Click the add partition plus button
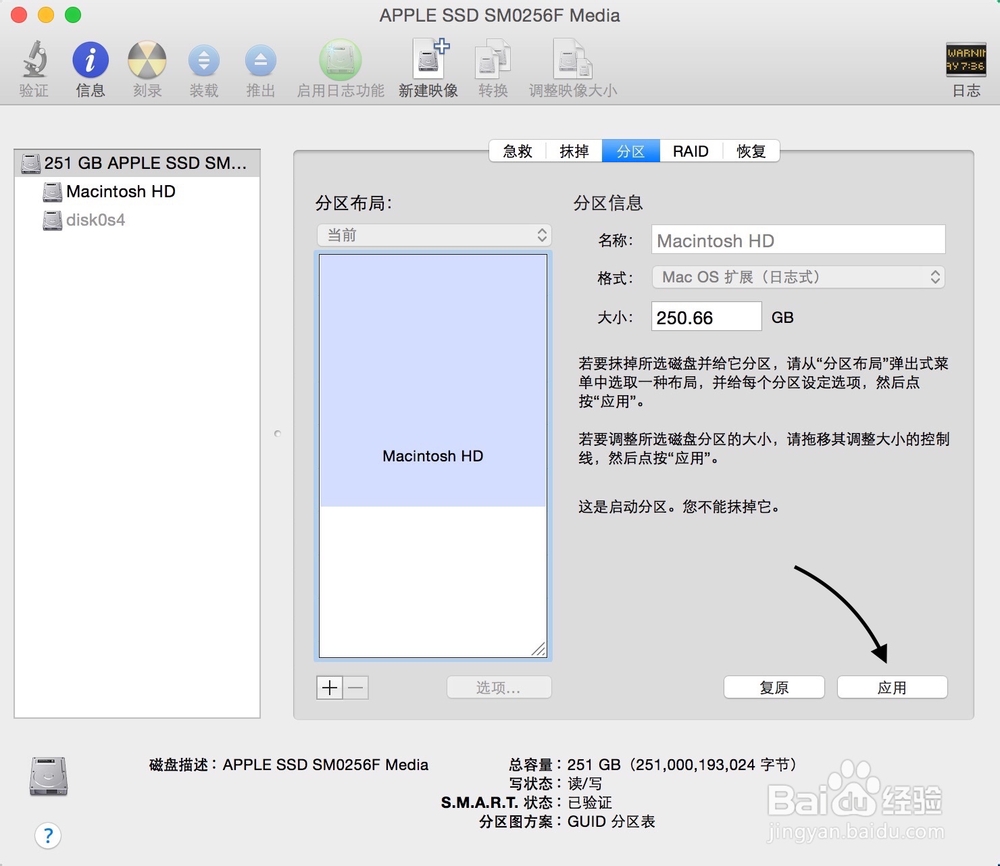The width and height of the screenshot is (1000, 866). (329, 687)
